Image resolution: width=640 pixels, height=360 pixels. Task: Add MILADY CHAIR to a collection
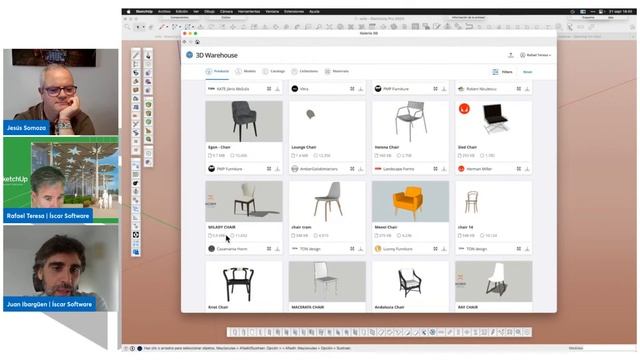click(x=269, y=249)
